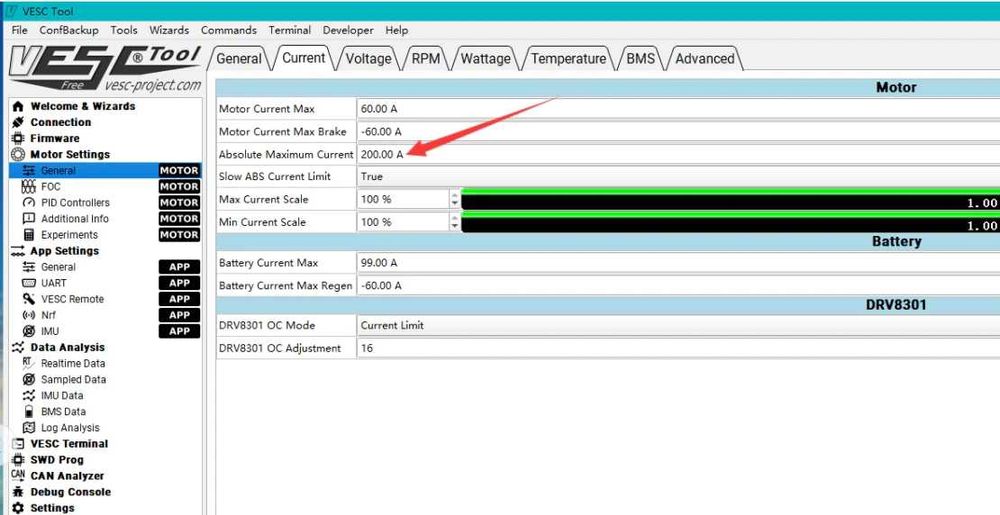Select General under App Settings

pyautogui.click(x=105, y=267)
